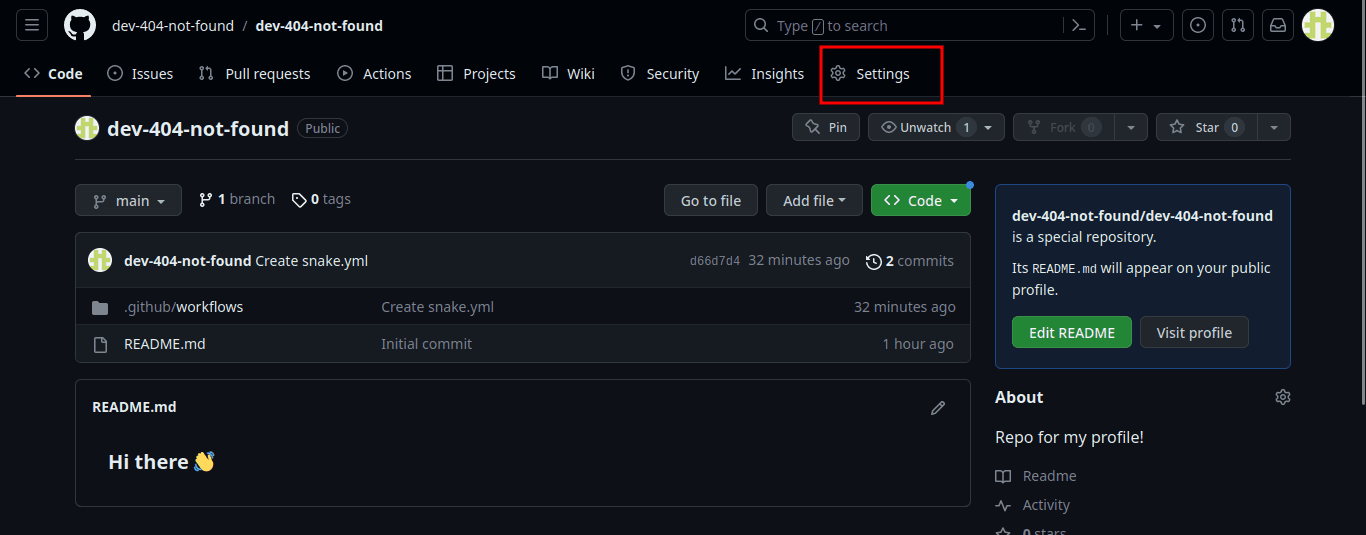Click the 'Hi there' readme heading text
This screenshot has width=1366, height=535.
coord(161,462)
